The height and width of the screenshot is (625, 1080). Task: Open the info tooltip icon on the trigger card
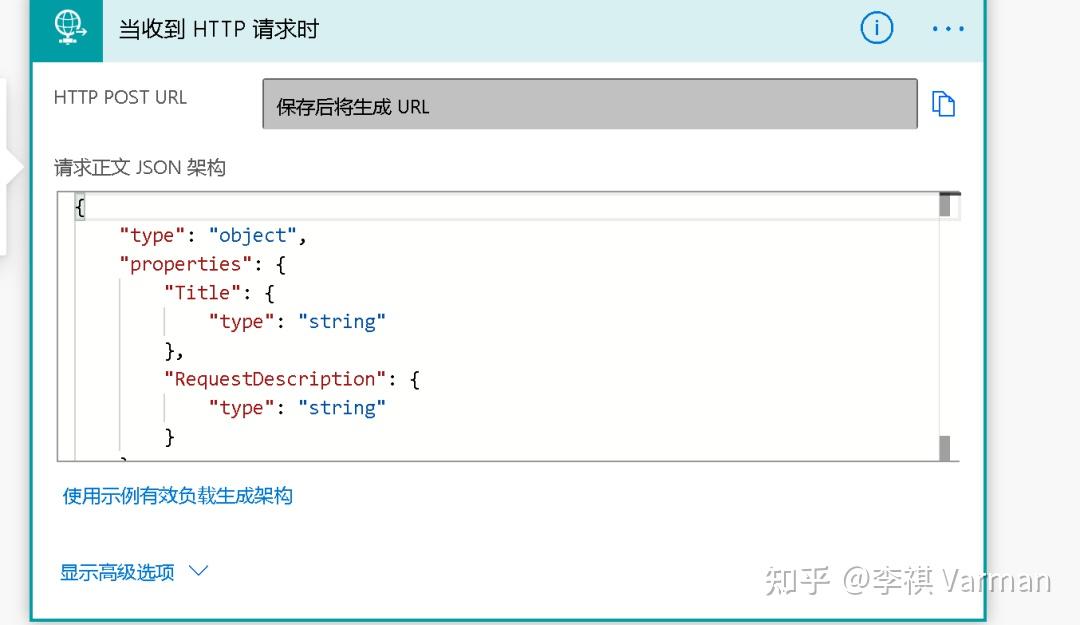point(877,28)
